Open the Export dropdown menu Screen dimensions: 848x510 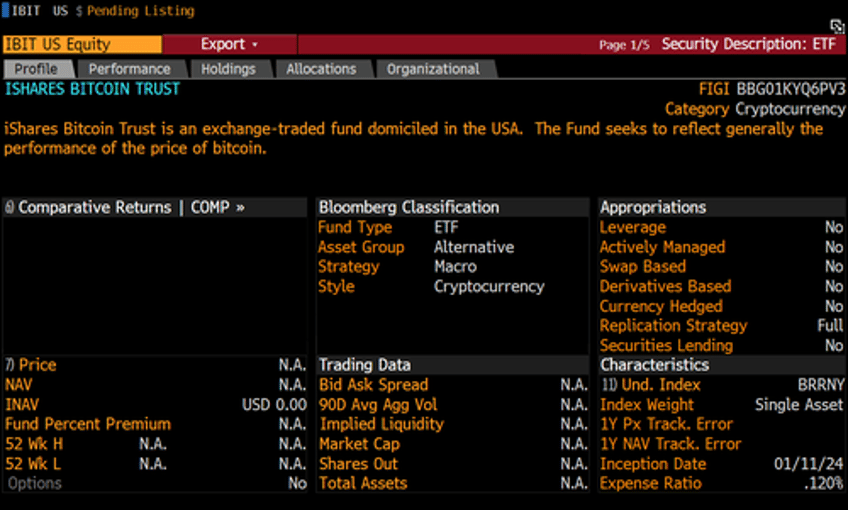tap(229, 44)
